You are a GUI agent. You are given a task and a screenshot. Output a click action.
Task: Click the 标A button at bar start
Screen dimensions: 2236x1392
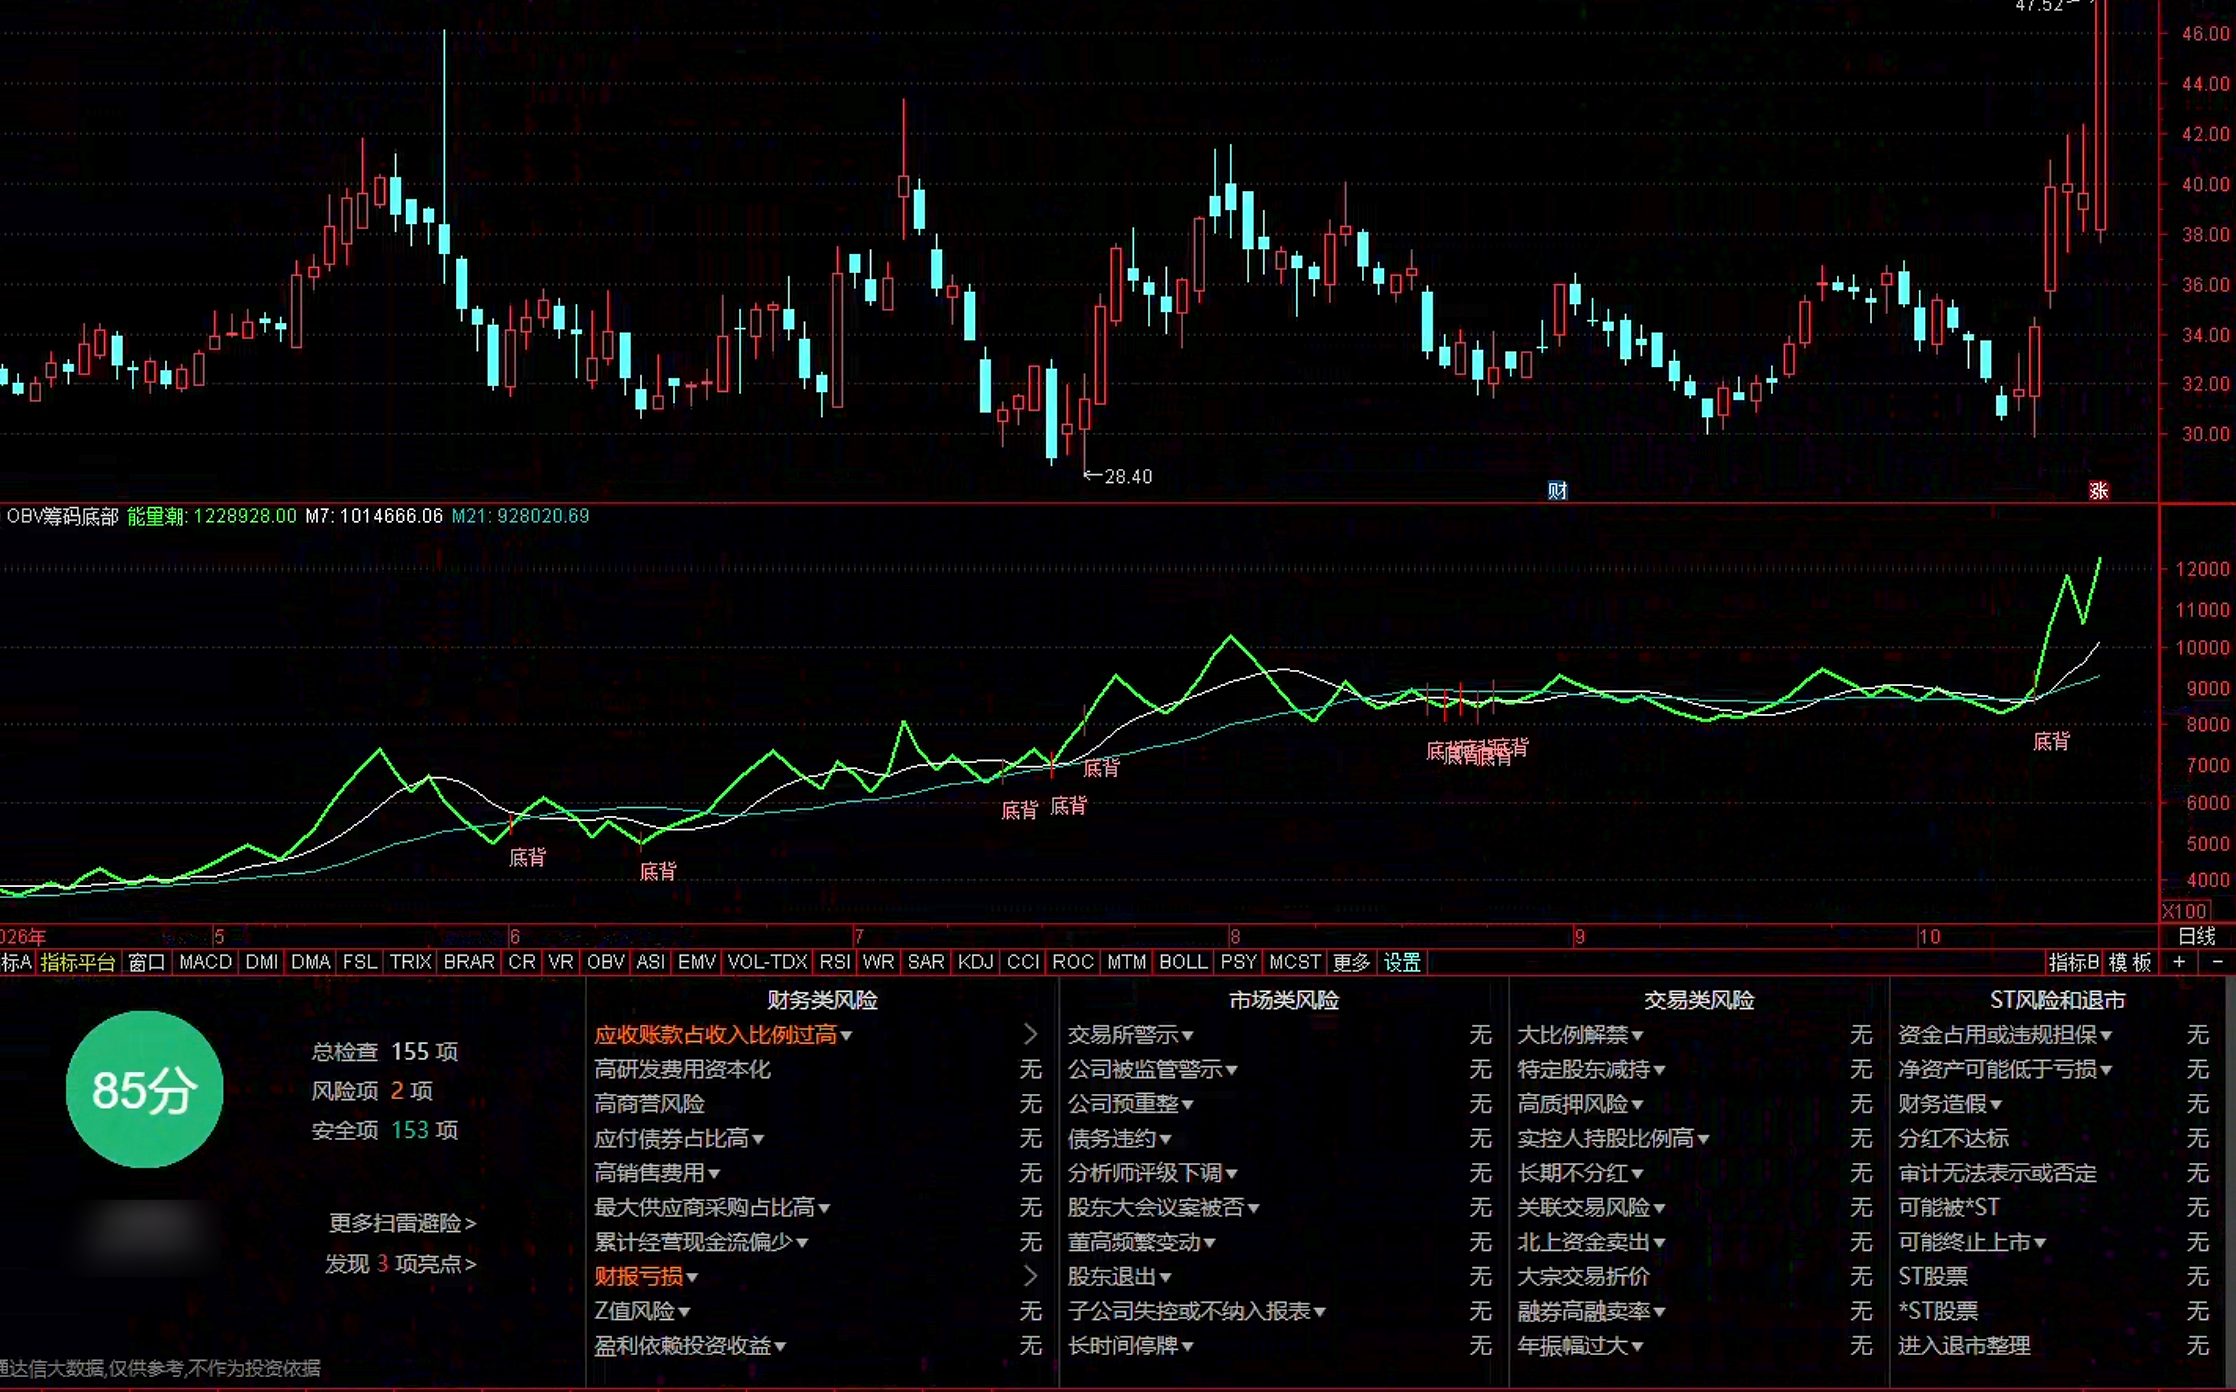(x=17, y=962)
